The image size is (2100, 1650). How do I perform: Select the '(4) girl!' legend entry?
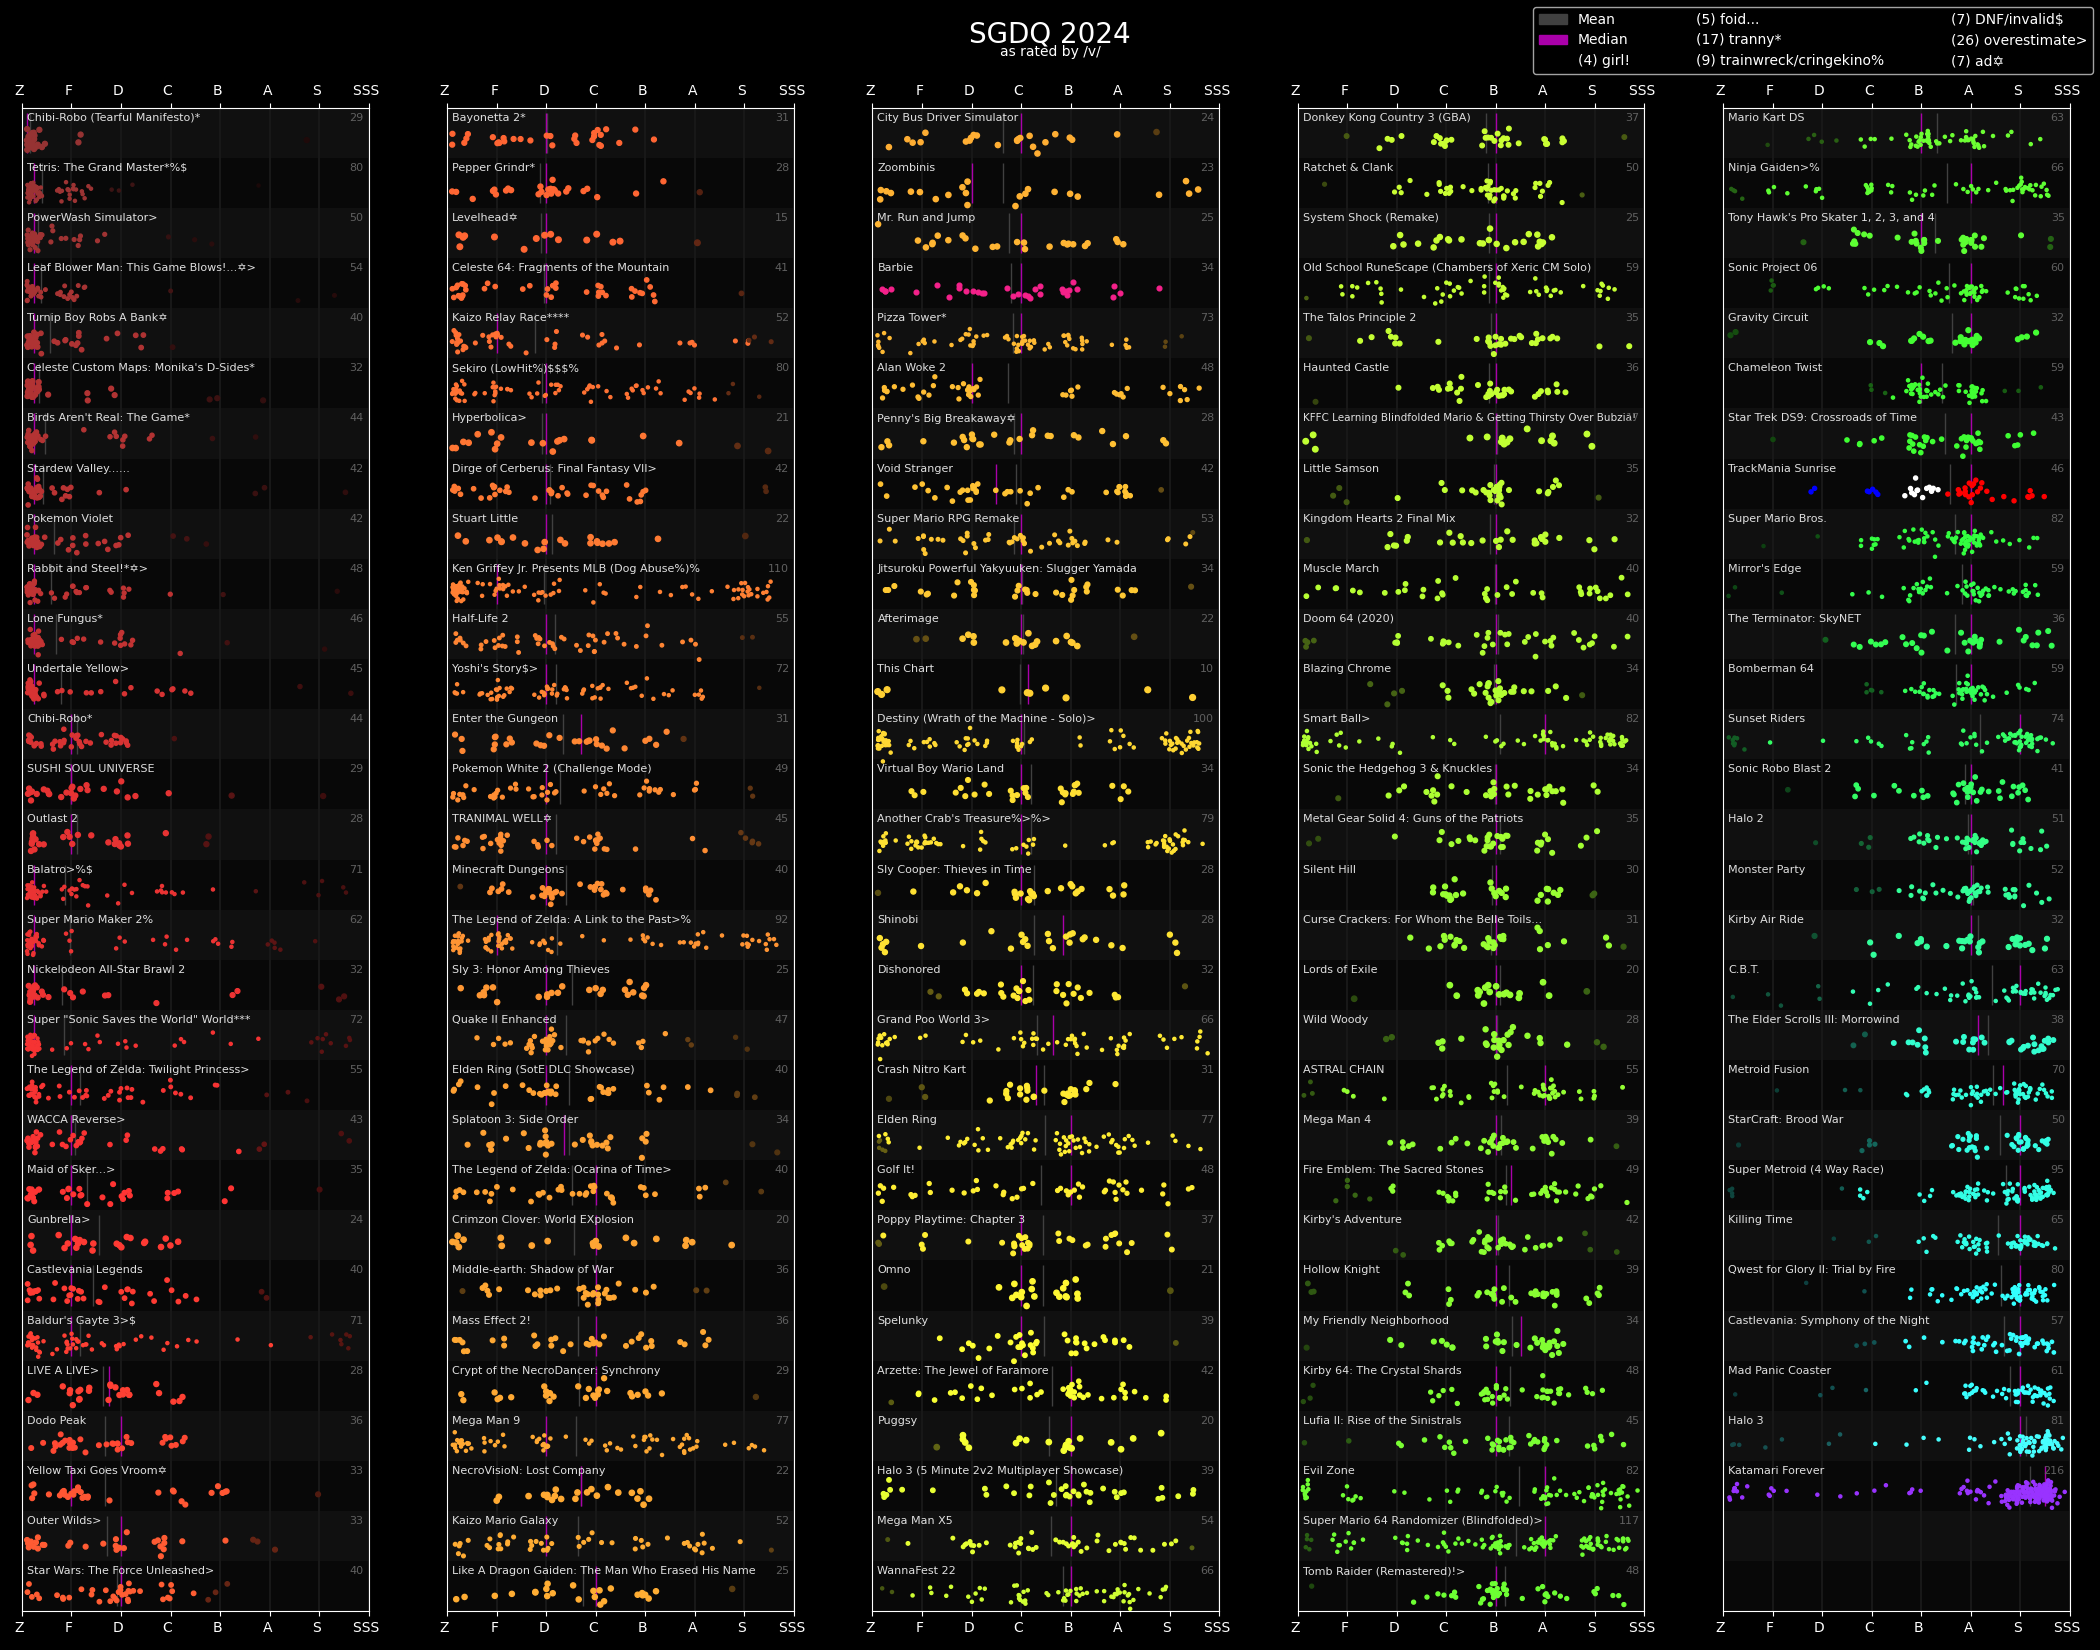coord(1604,60)
